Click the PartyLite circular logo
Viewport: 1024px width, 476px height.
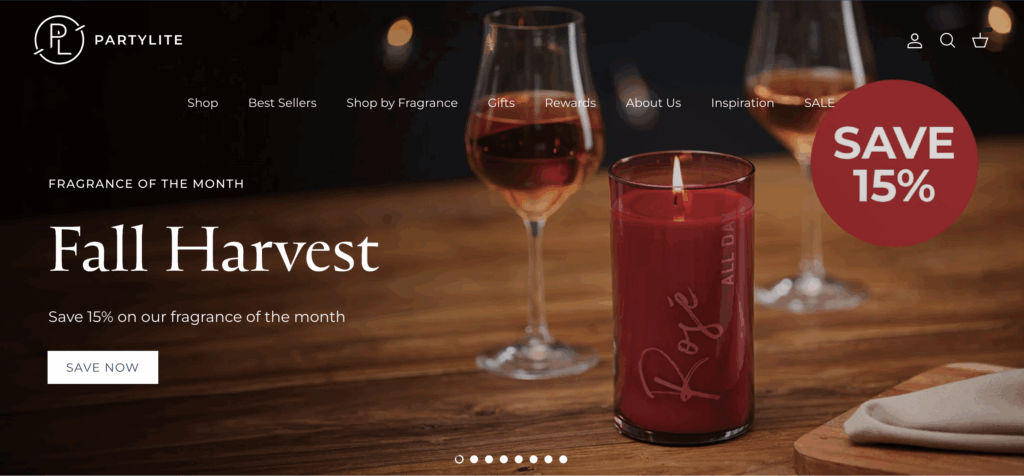59,40
